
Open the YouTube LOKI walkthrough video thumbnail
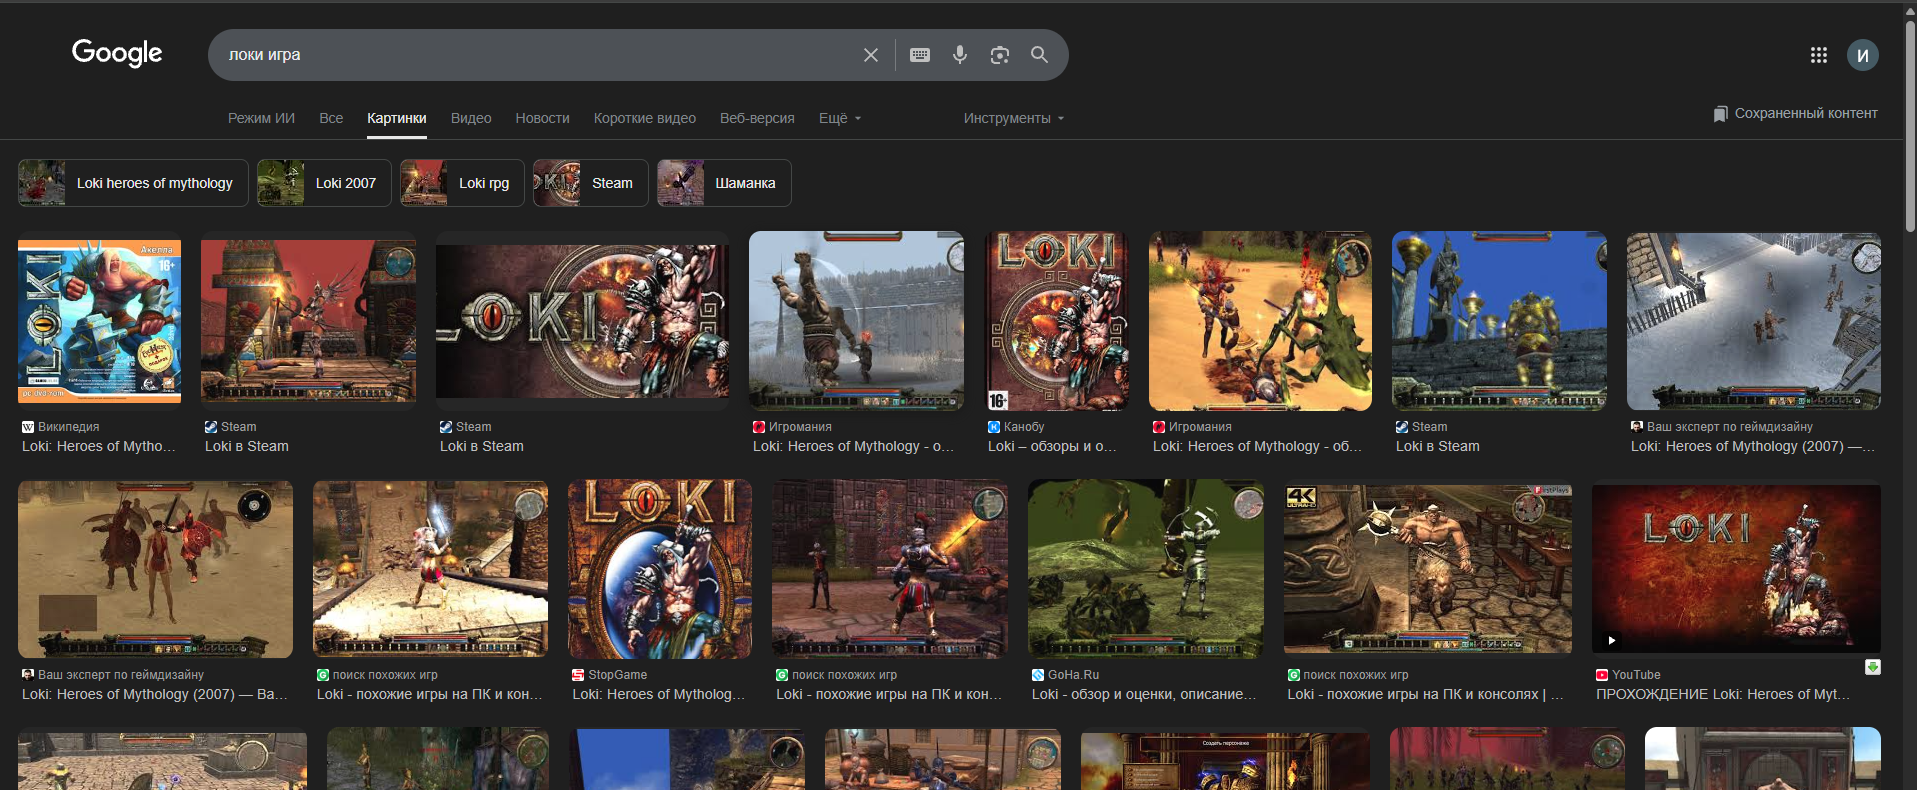[x=1736, y=569]
